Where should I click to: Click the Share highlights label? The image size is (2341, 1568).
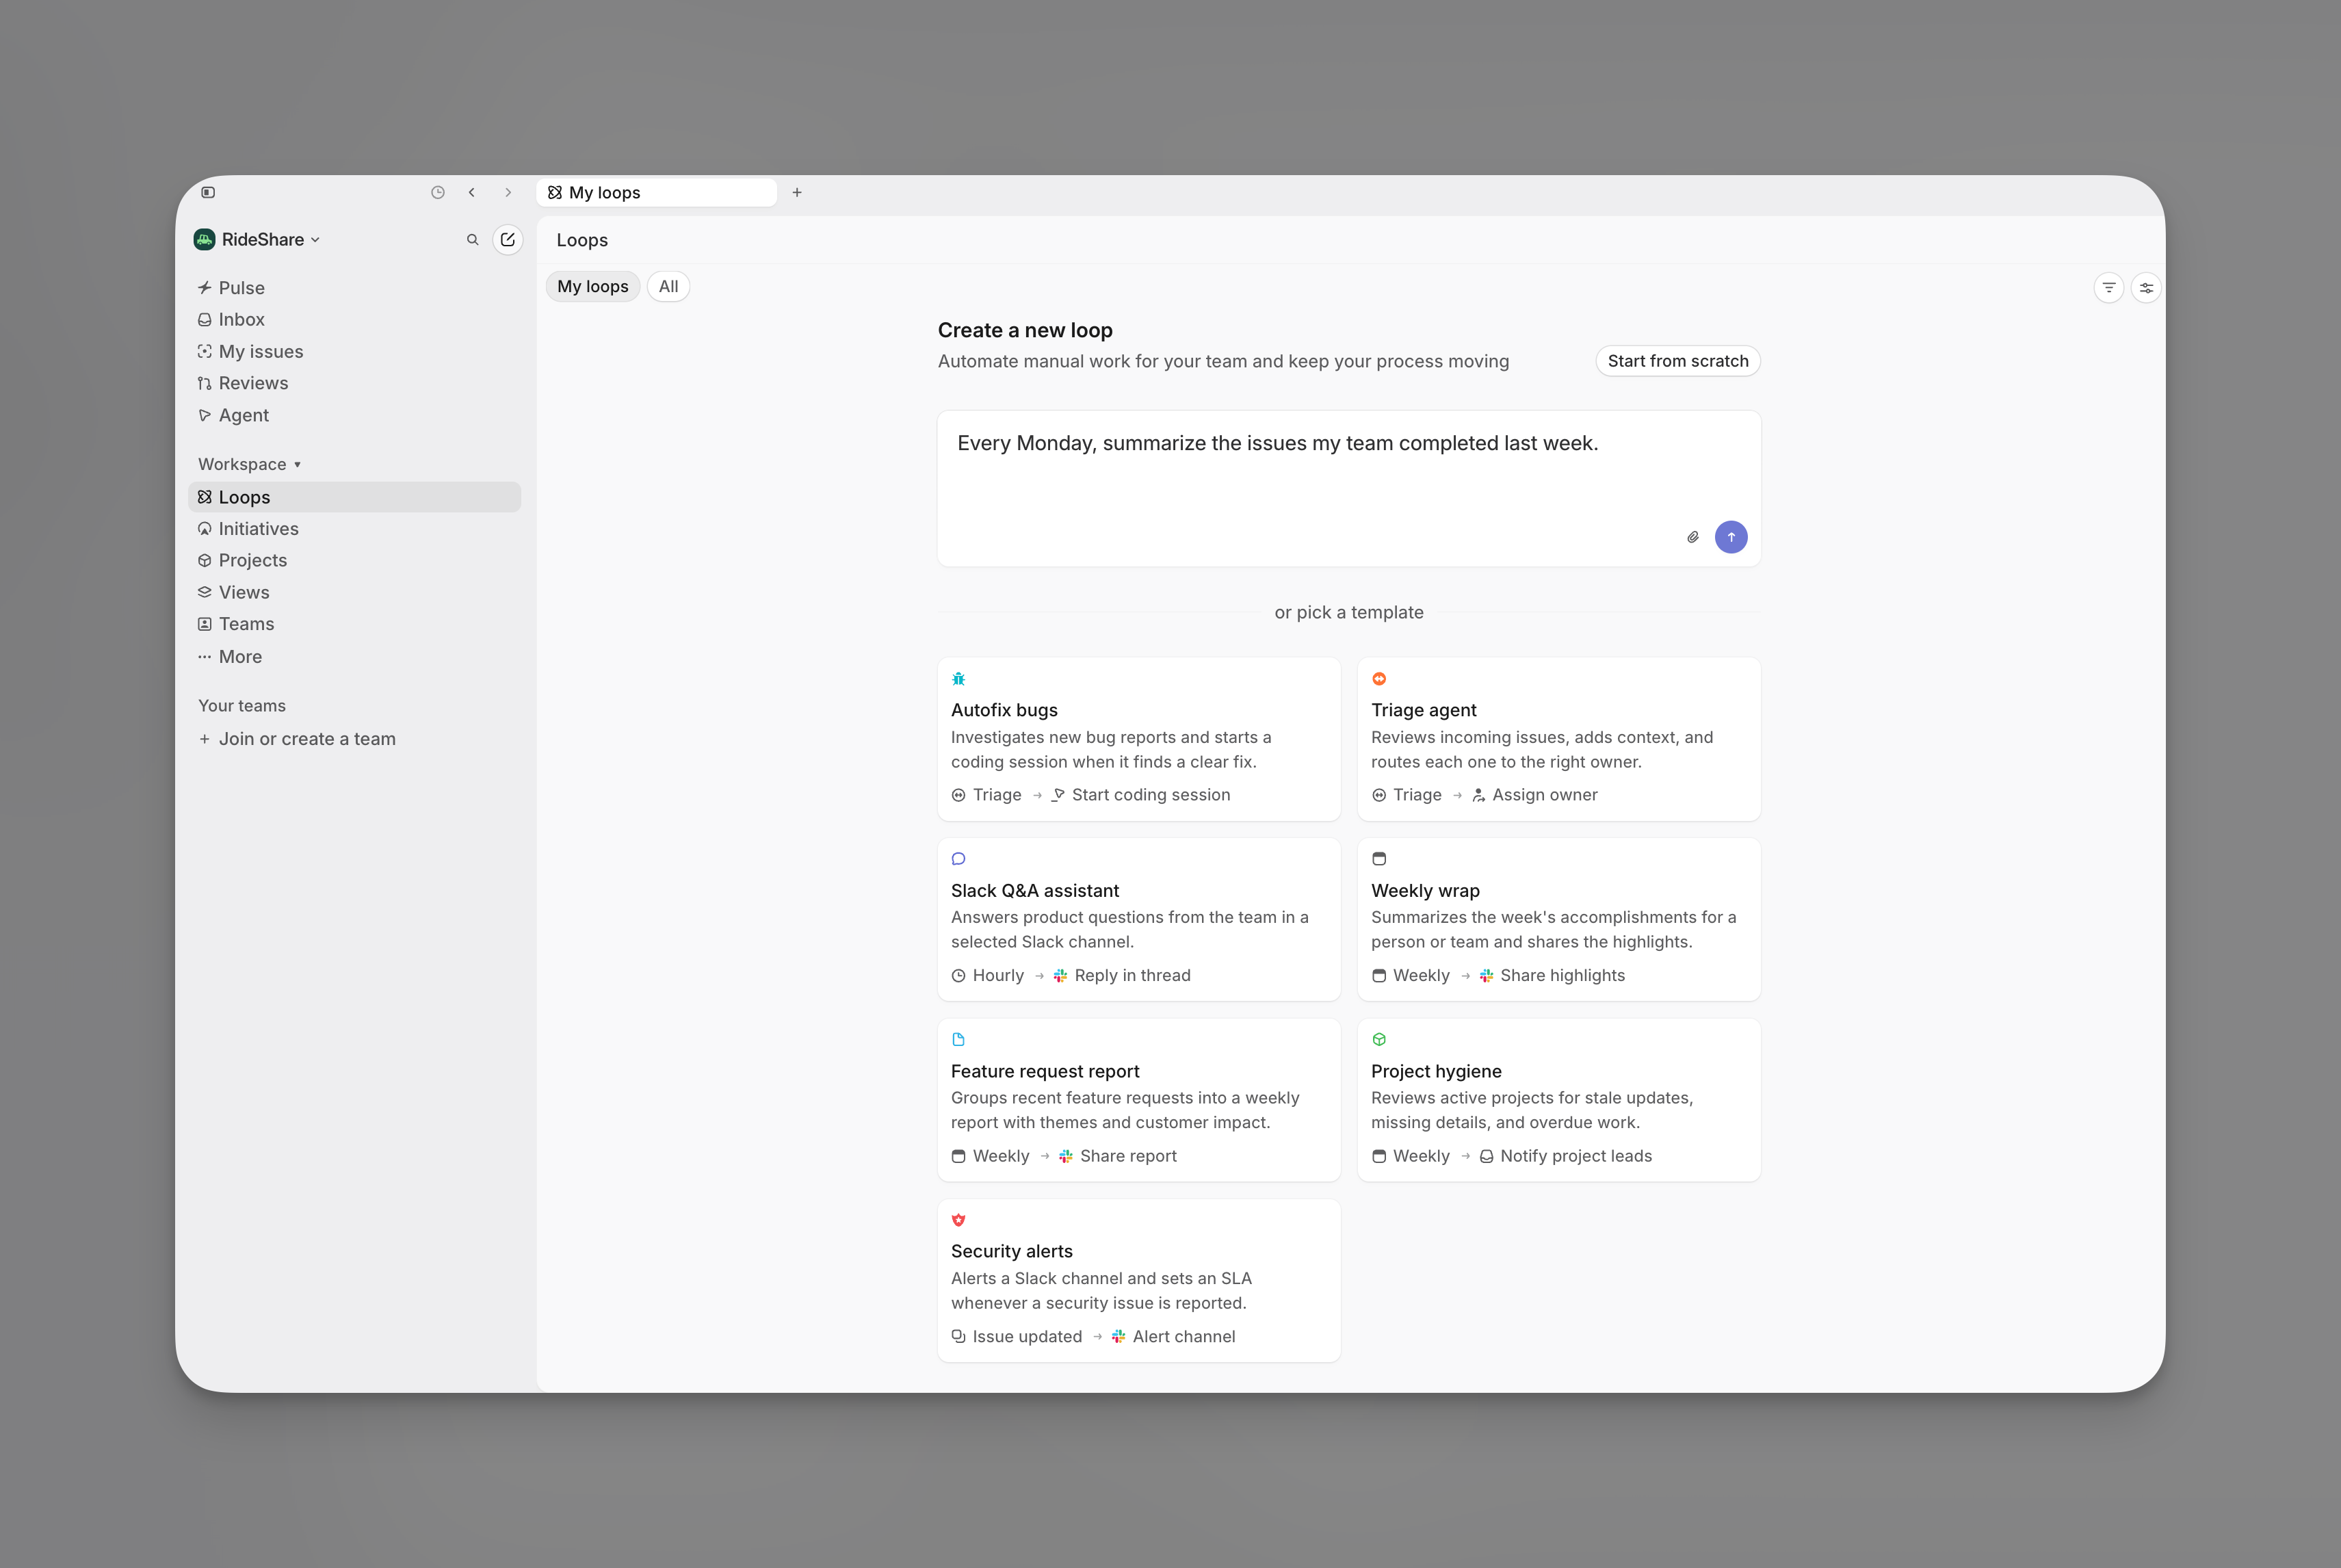pyautogui.click(x=1562, y=976)
